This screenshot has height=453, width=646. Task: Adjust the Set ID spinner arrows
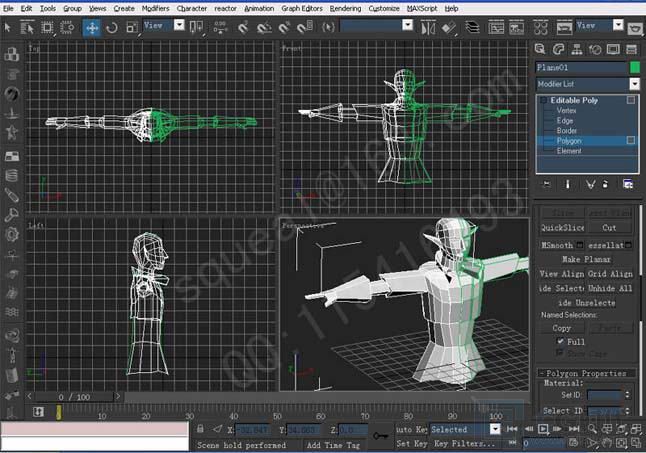click(627, 395)
